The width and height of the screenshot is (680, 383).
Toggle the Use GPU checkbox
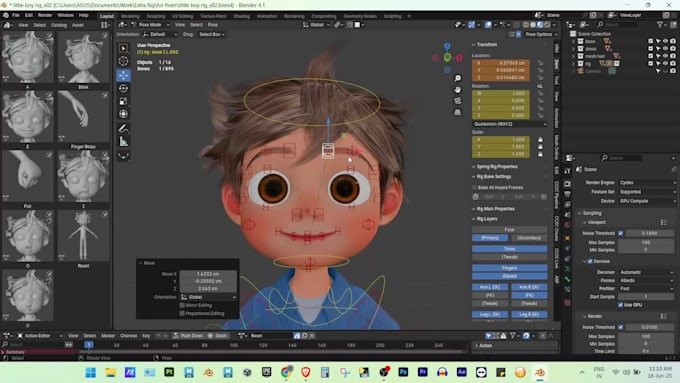tap(621, 305)
